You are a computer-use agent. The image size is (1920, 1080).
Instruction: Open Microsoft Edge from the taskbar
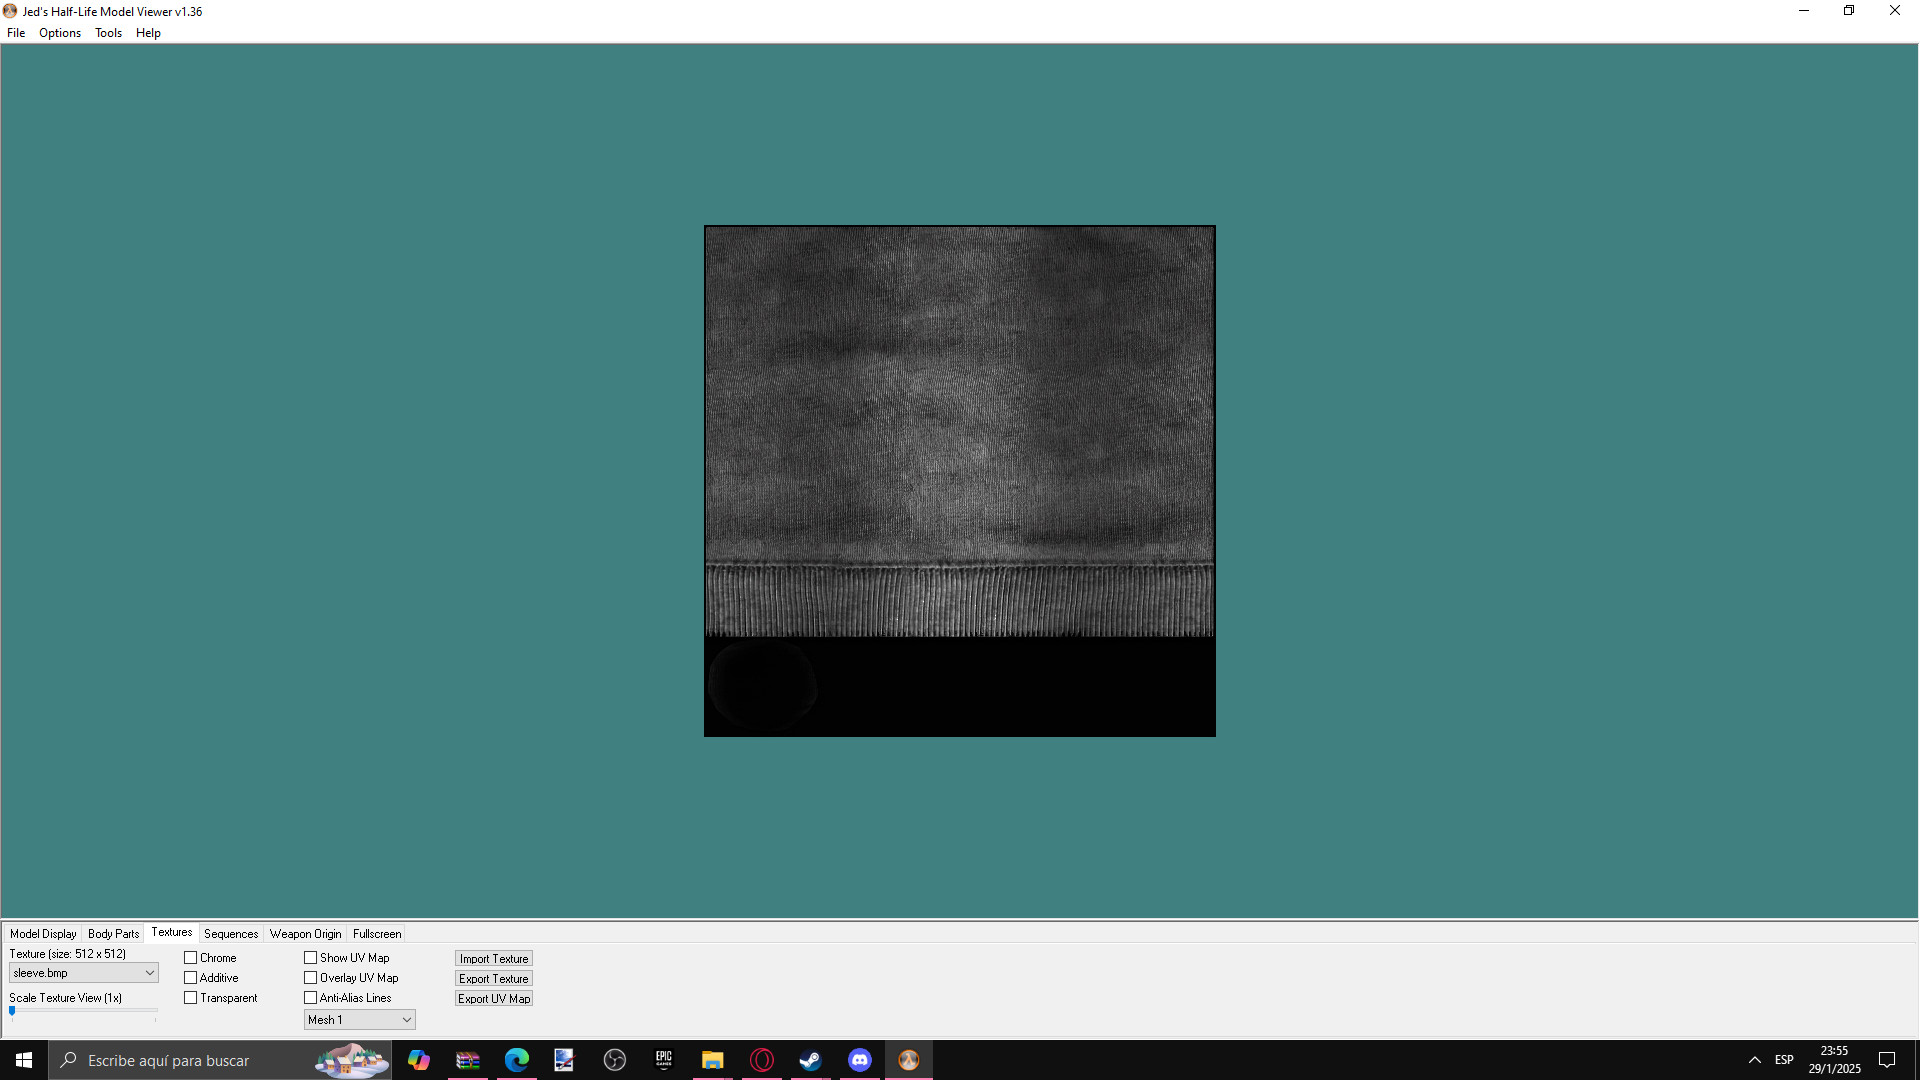point(516,1060)
